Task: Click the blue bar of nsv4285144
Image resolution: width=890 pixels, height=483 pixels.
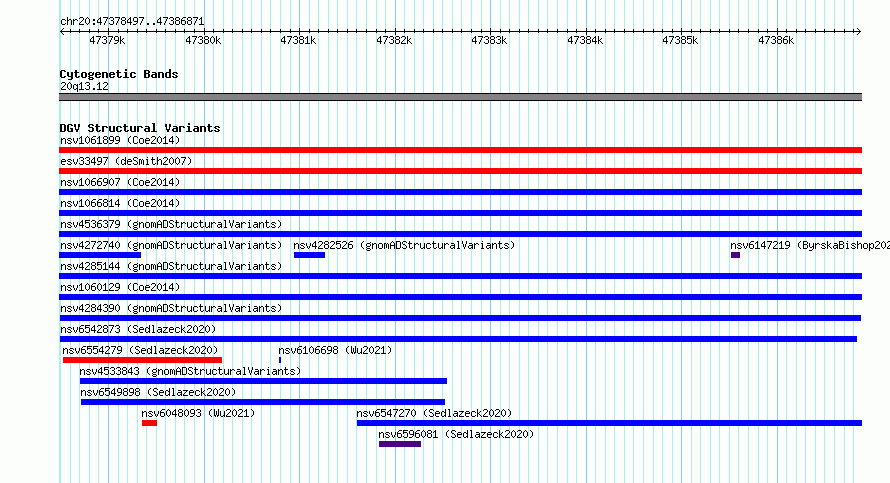Action: (x=460, y=276)
